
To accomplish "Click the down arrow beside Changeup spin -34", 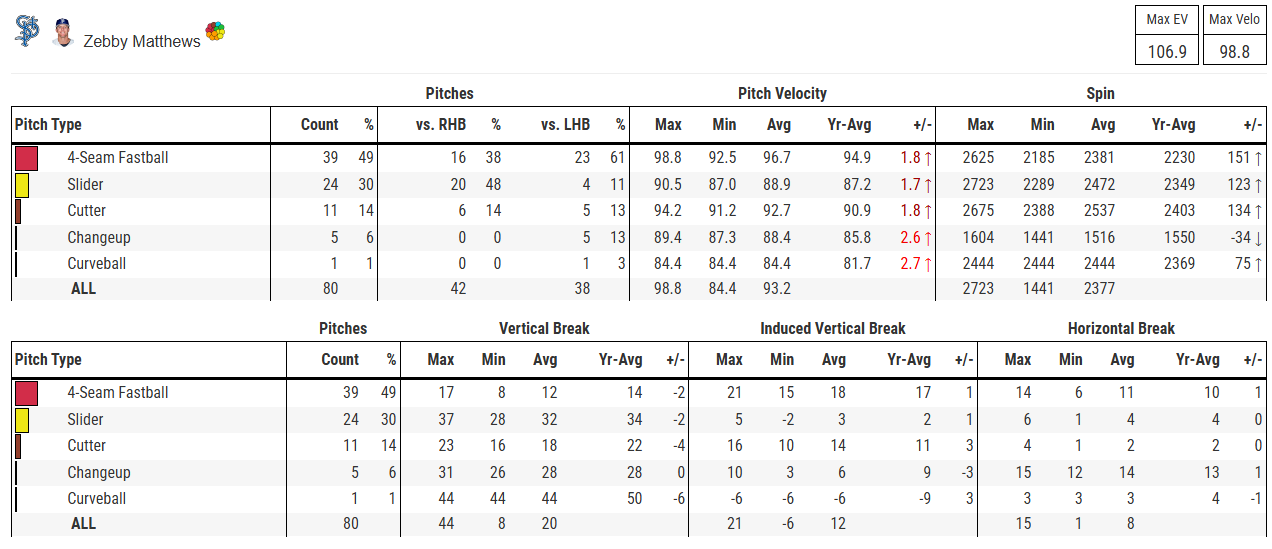I will tap(1258, 238).
